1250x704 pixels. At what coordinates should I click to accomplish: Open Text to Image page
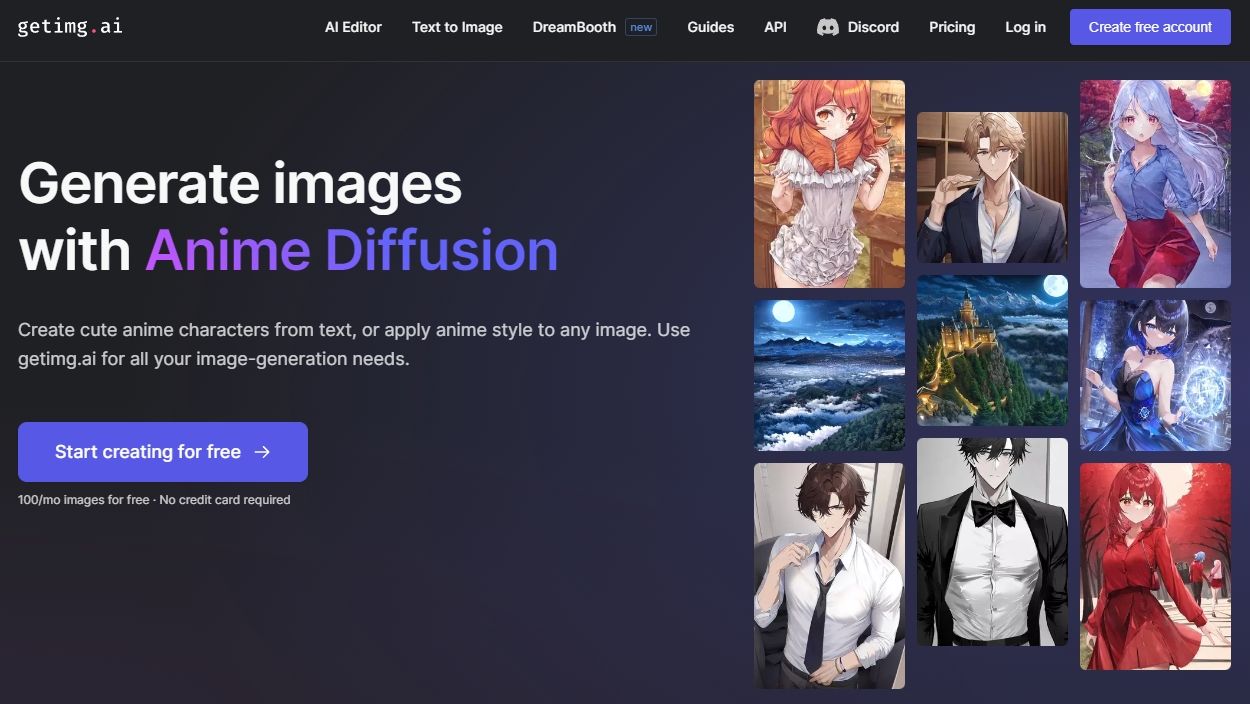tap(457, 27)
